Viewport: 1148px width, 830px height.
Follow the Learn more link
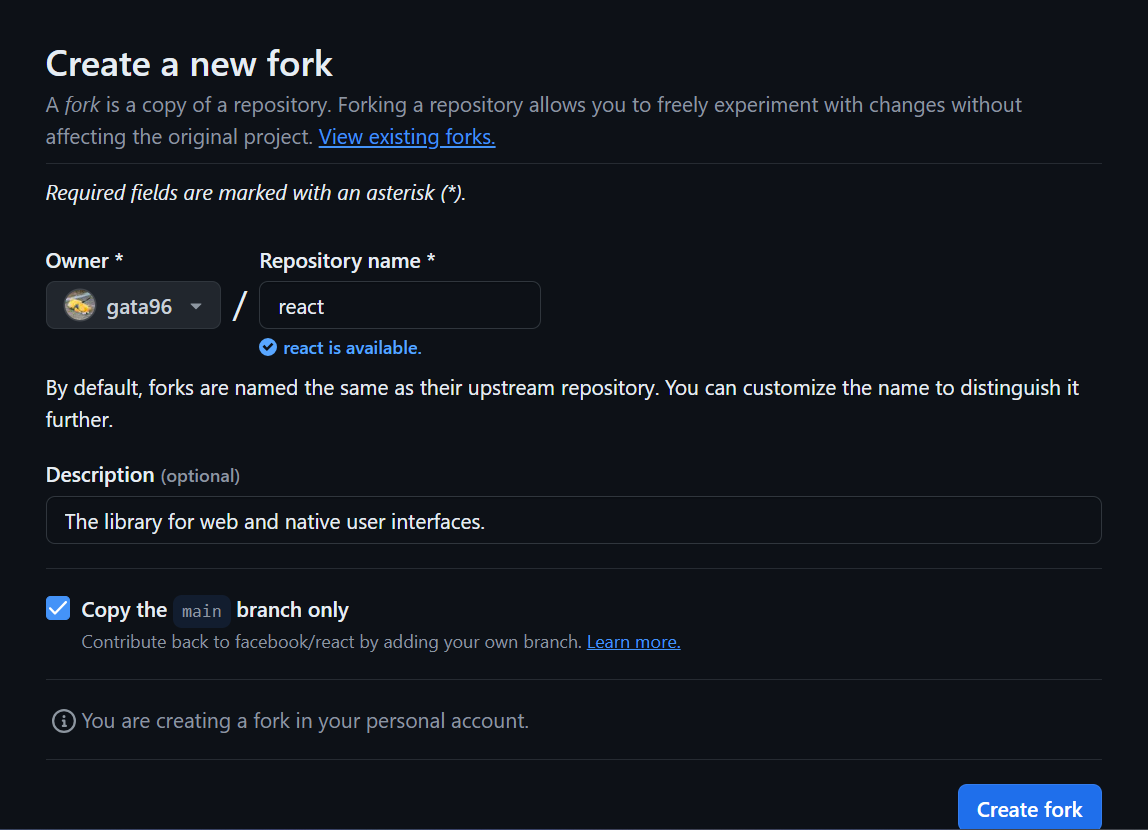coord(633,642)
